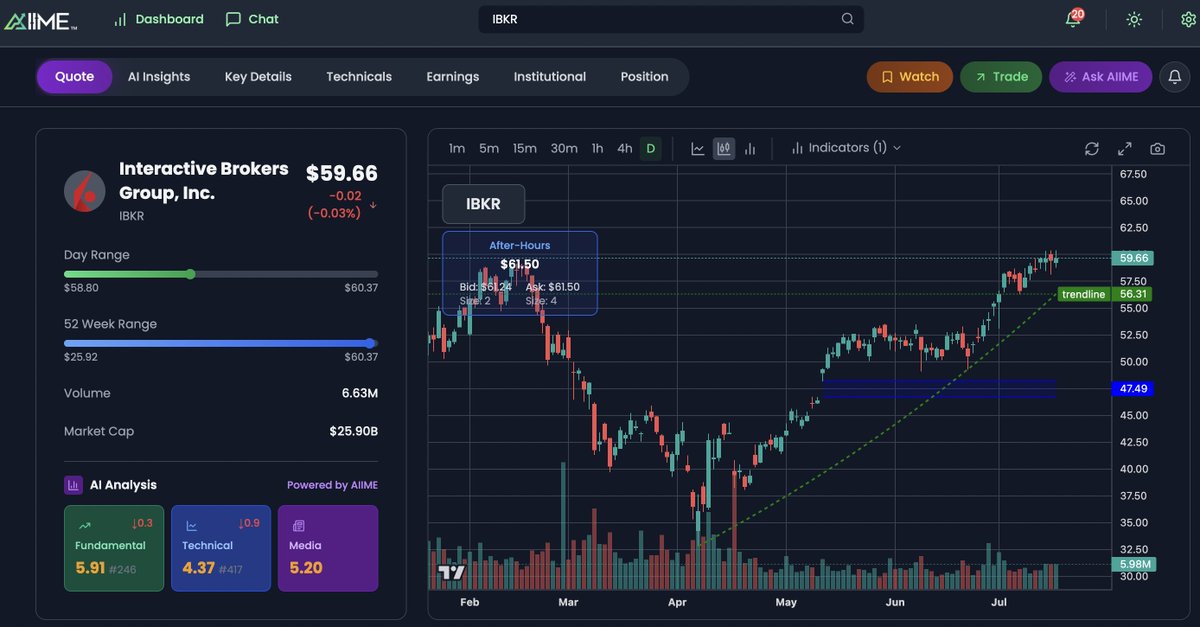Screen dimensions: 1200x627
Task: Select the 1h chart interval
Action: (597, 148)
